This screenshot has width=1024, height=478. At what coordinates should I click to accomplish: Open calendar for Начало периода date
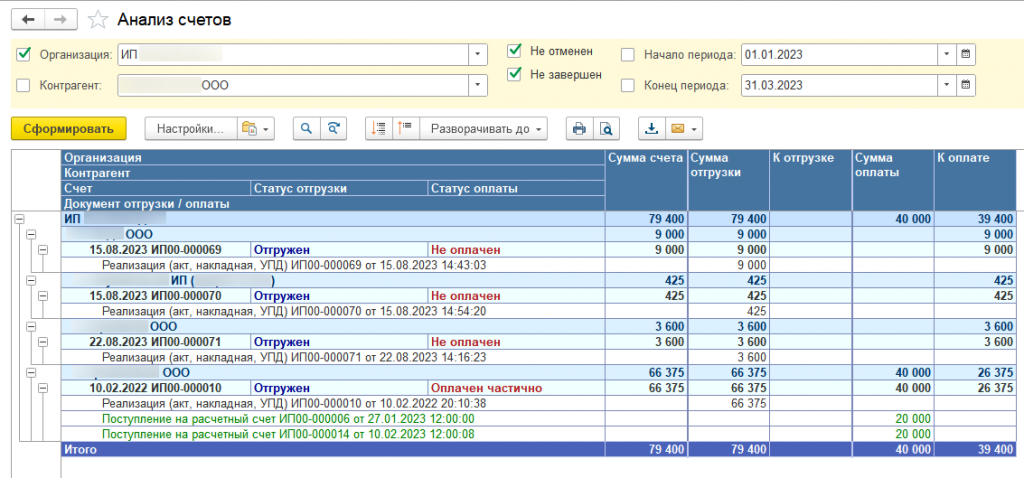pyautogui.click(x=966, y=55)
